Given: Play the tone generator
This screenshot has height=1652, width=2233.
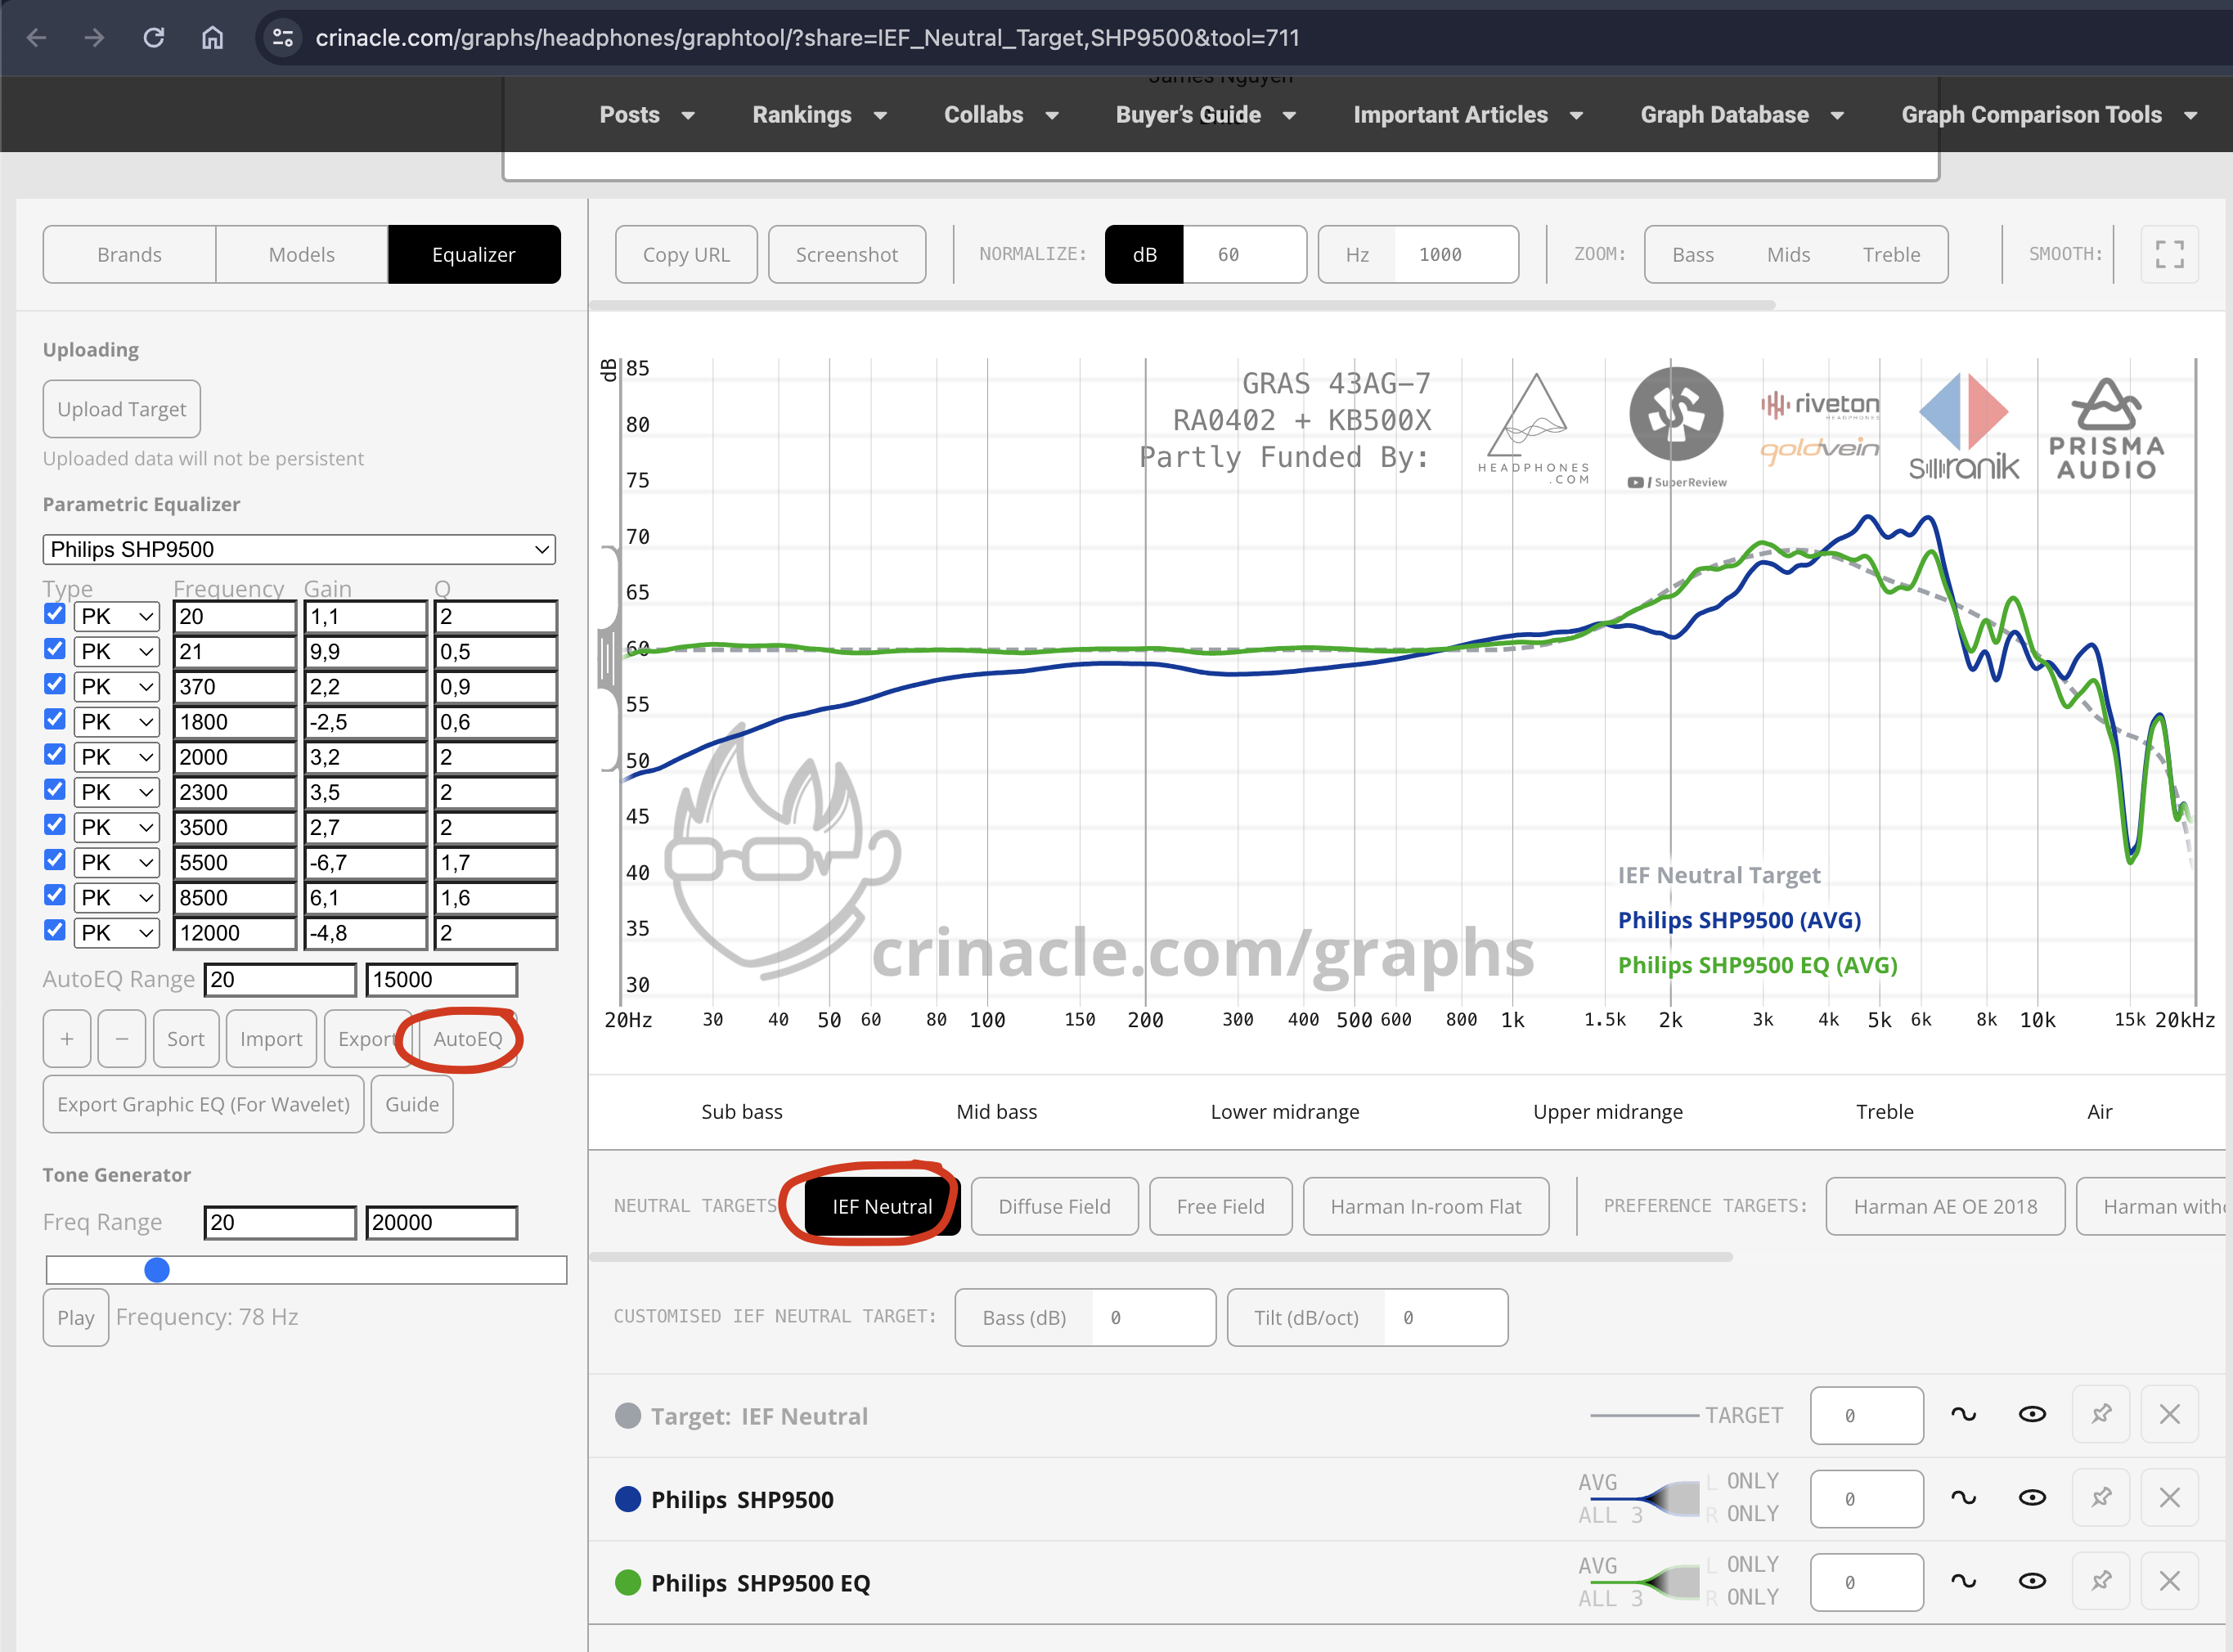Looking at the screenshot, I should [x=76, y=1317].
